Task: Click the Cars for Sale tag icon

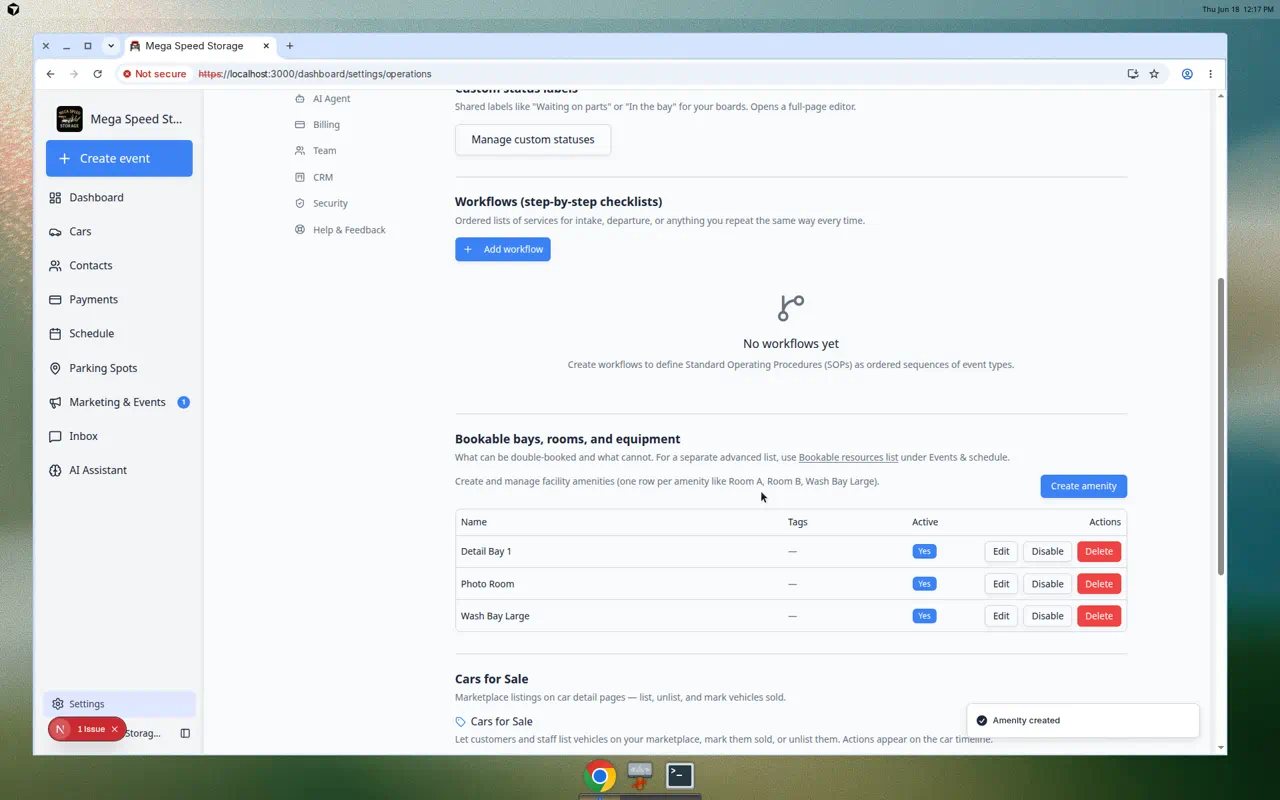Action: (x=460, y=722)
